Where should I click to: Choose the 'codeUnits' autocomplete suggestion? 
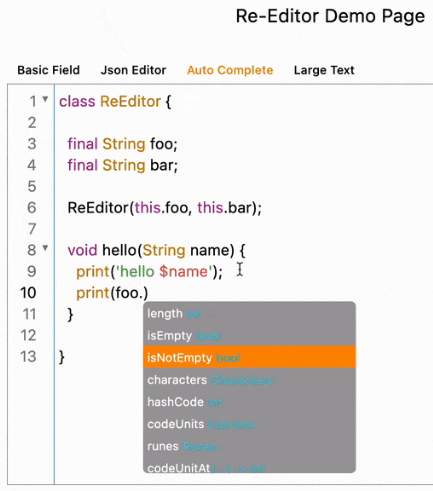[249, 424]
